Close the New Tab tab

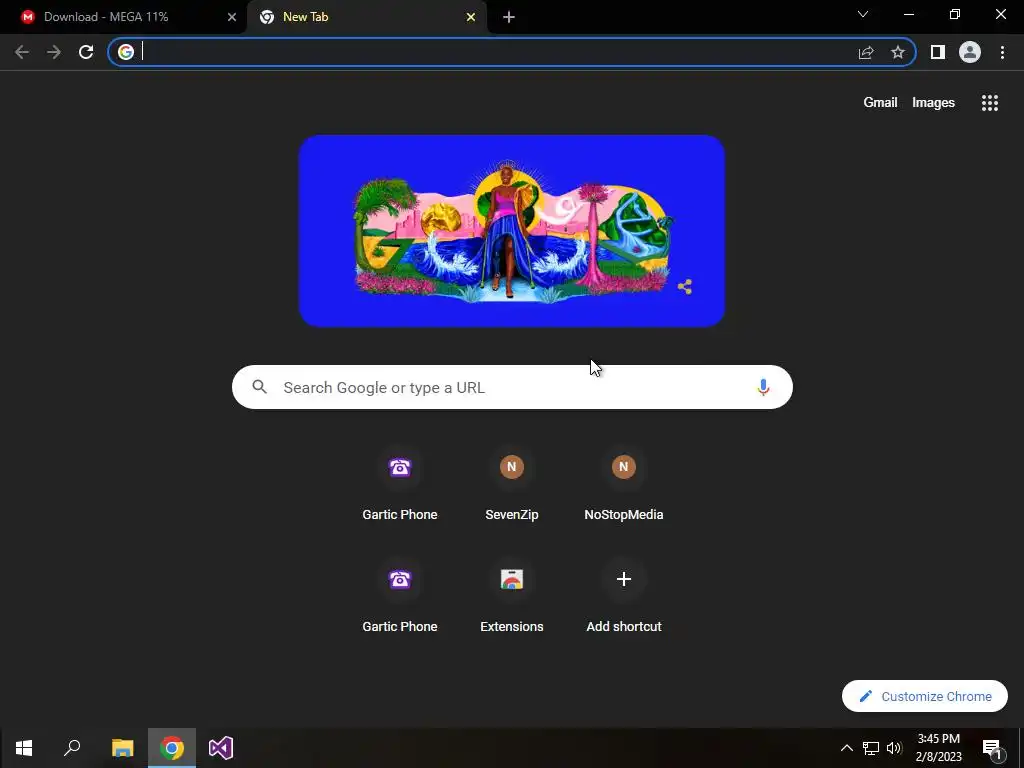(471, 17)
